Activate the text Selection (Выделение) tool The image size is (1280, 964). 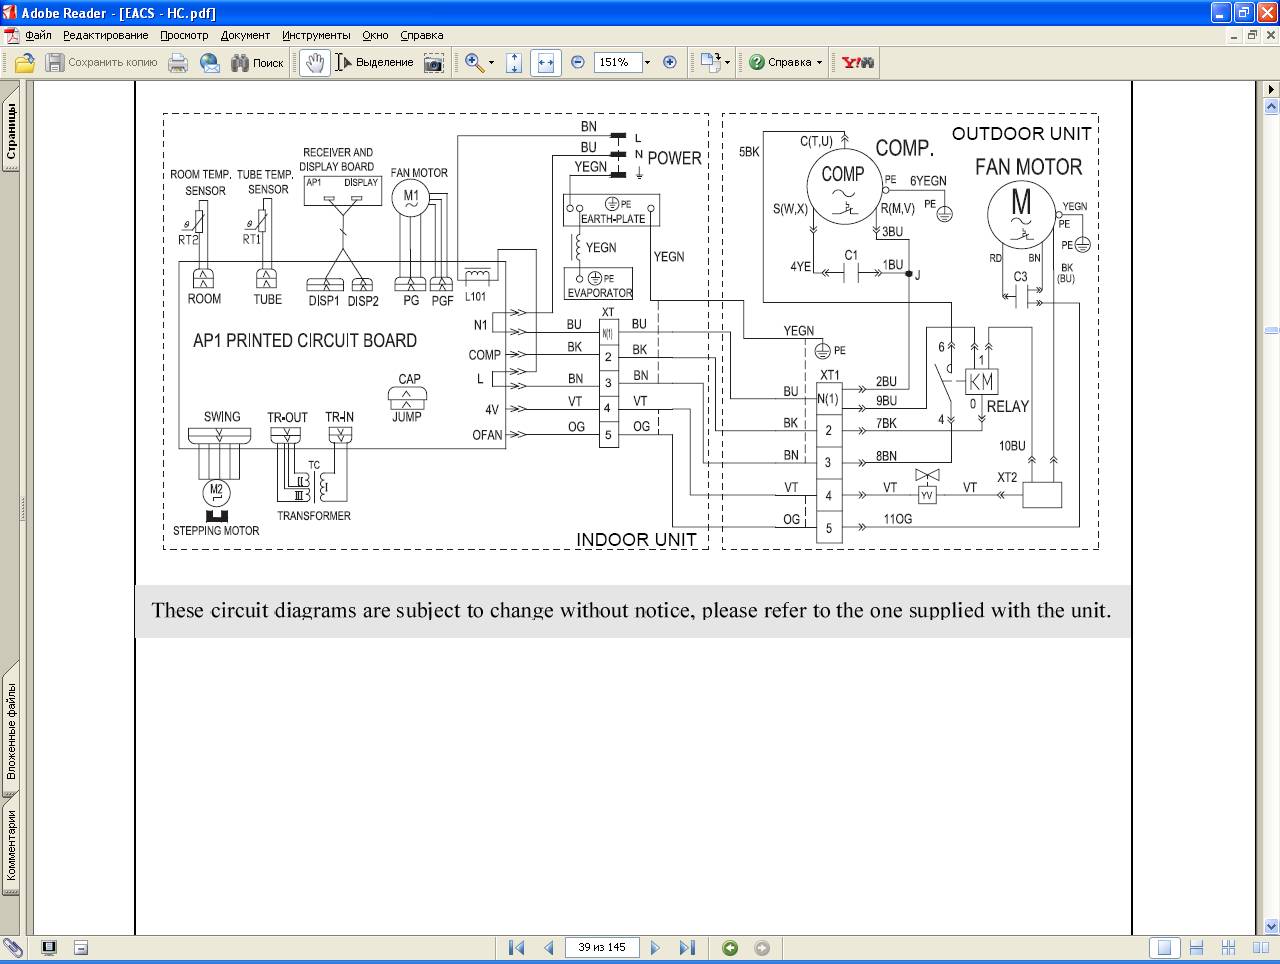(x=374, y=63)
